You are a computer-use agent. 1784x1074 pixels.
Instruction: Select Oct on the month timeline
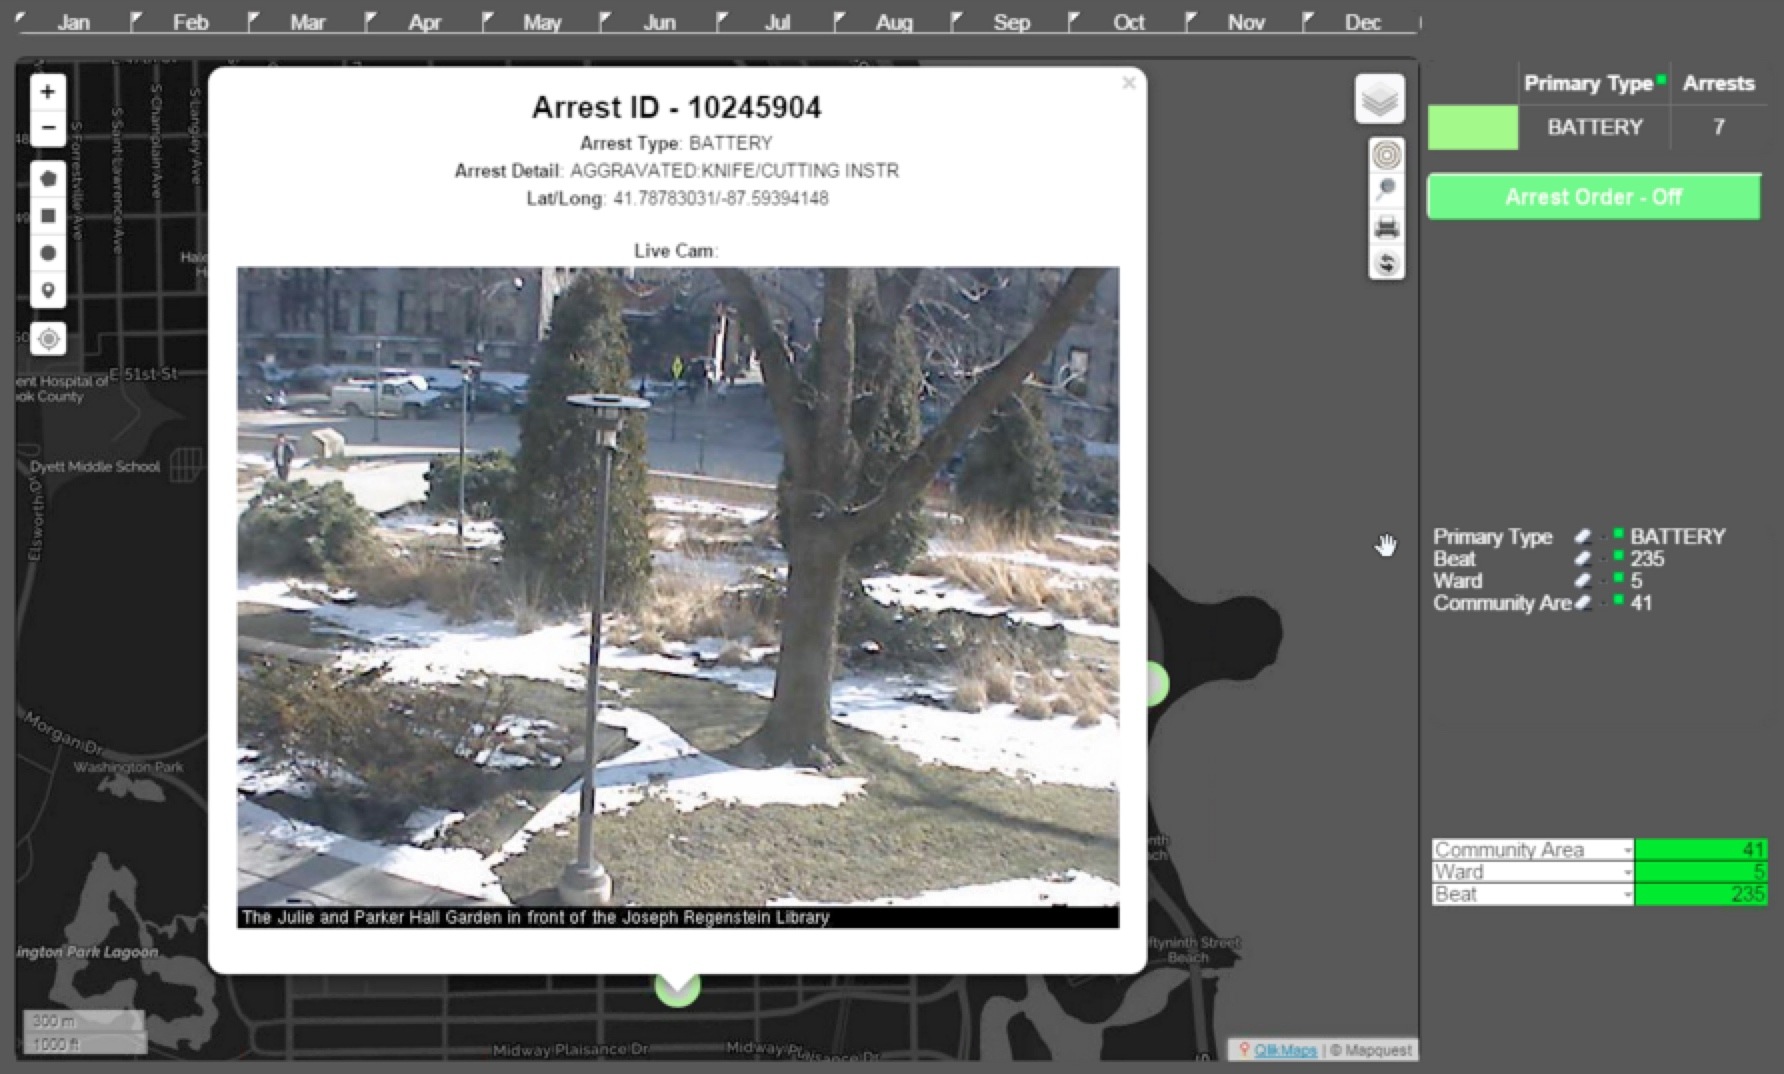pyautogui.click(x=1129, y=22)
